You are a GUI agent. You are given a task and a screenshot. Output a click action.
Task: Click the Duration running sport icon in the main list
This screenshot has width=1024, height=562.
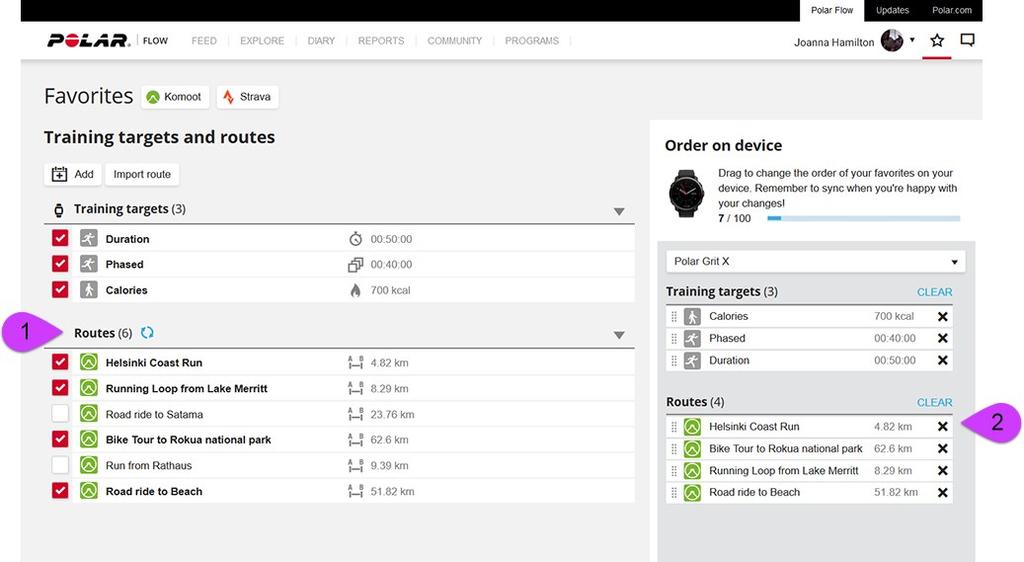coord(89,238)
